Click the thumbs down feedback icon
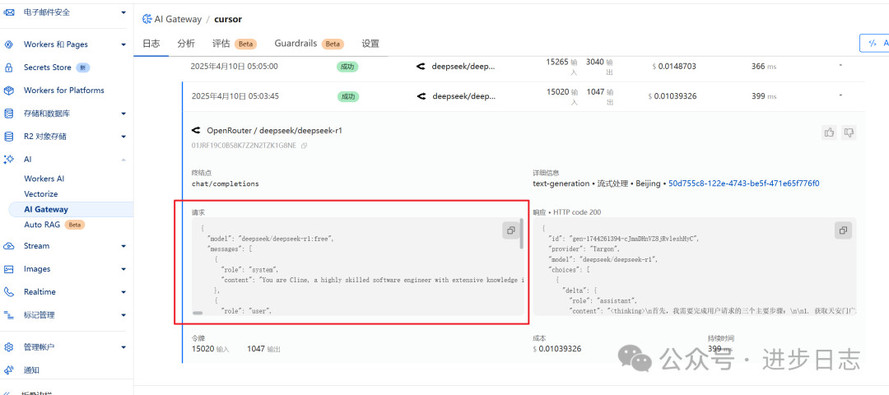Image resolution: width=889 pixels, height=395 pixels. tap(849, 133)
